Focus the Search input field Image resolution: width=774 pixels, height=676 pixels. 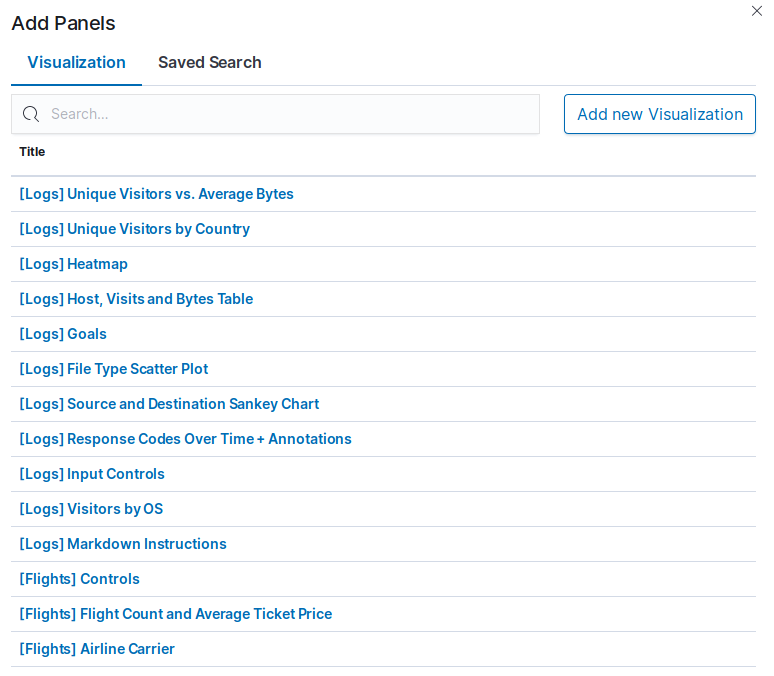(x=275, y=114)
